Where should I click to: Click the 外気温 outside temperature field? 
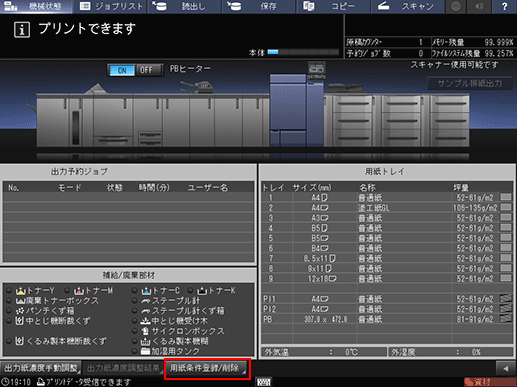point(324,352)
